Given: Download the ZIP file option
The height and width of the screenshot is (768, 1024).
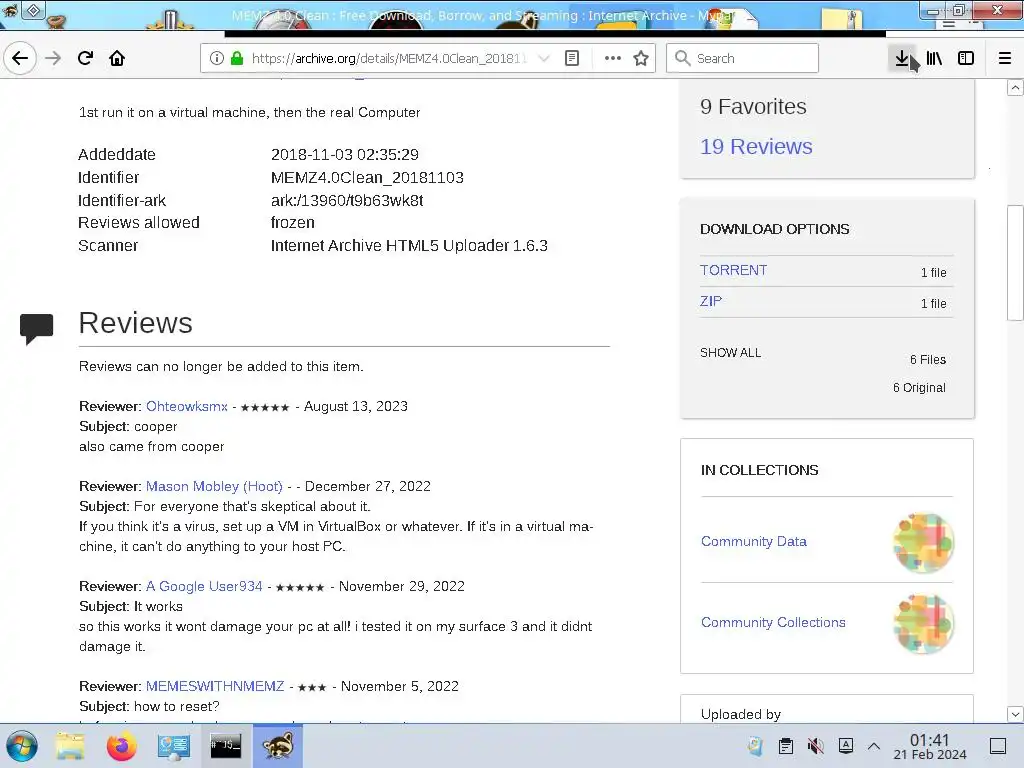Looking at the screenshot, I should point(711,301).
